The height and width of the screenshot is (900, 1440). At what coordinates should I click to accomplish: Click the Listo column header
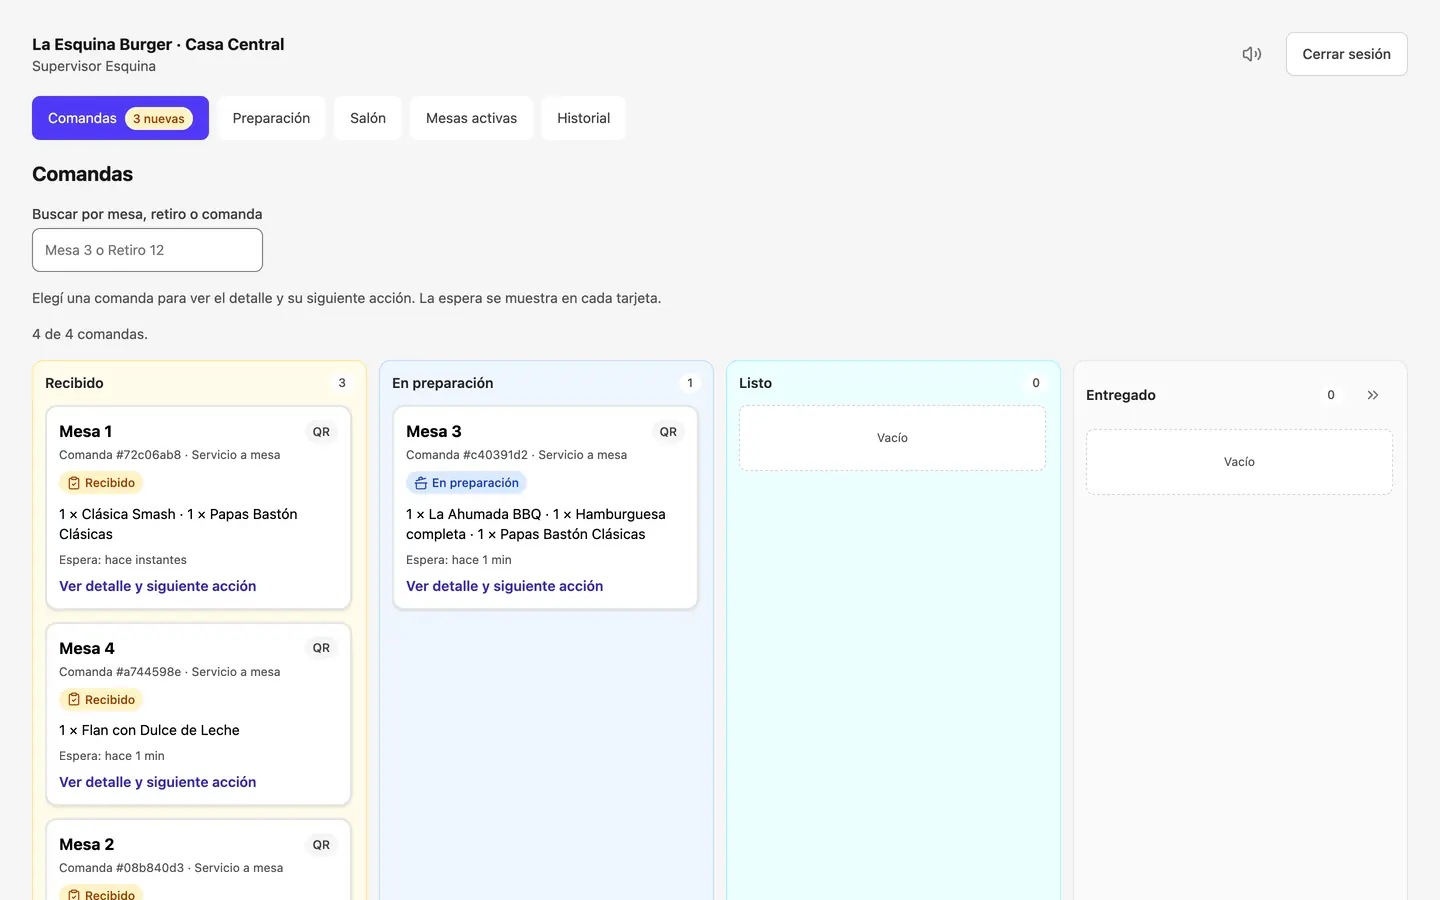coord(755,383)
